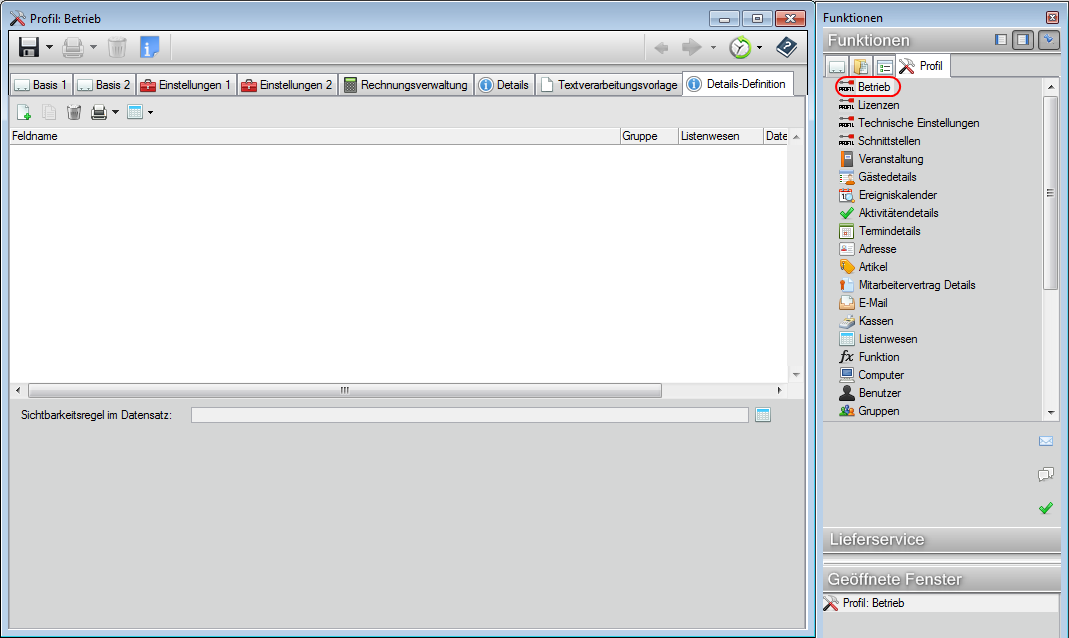Add a new field definition entry
This screenshot has width=1069, height=638.
point(23,112)
